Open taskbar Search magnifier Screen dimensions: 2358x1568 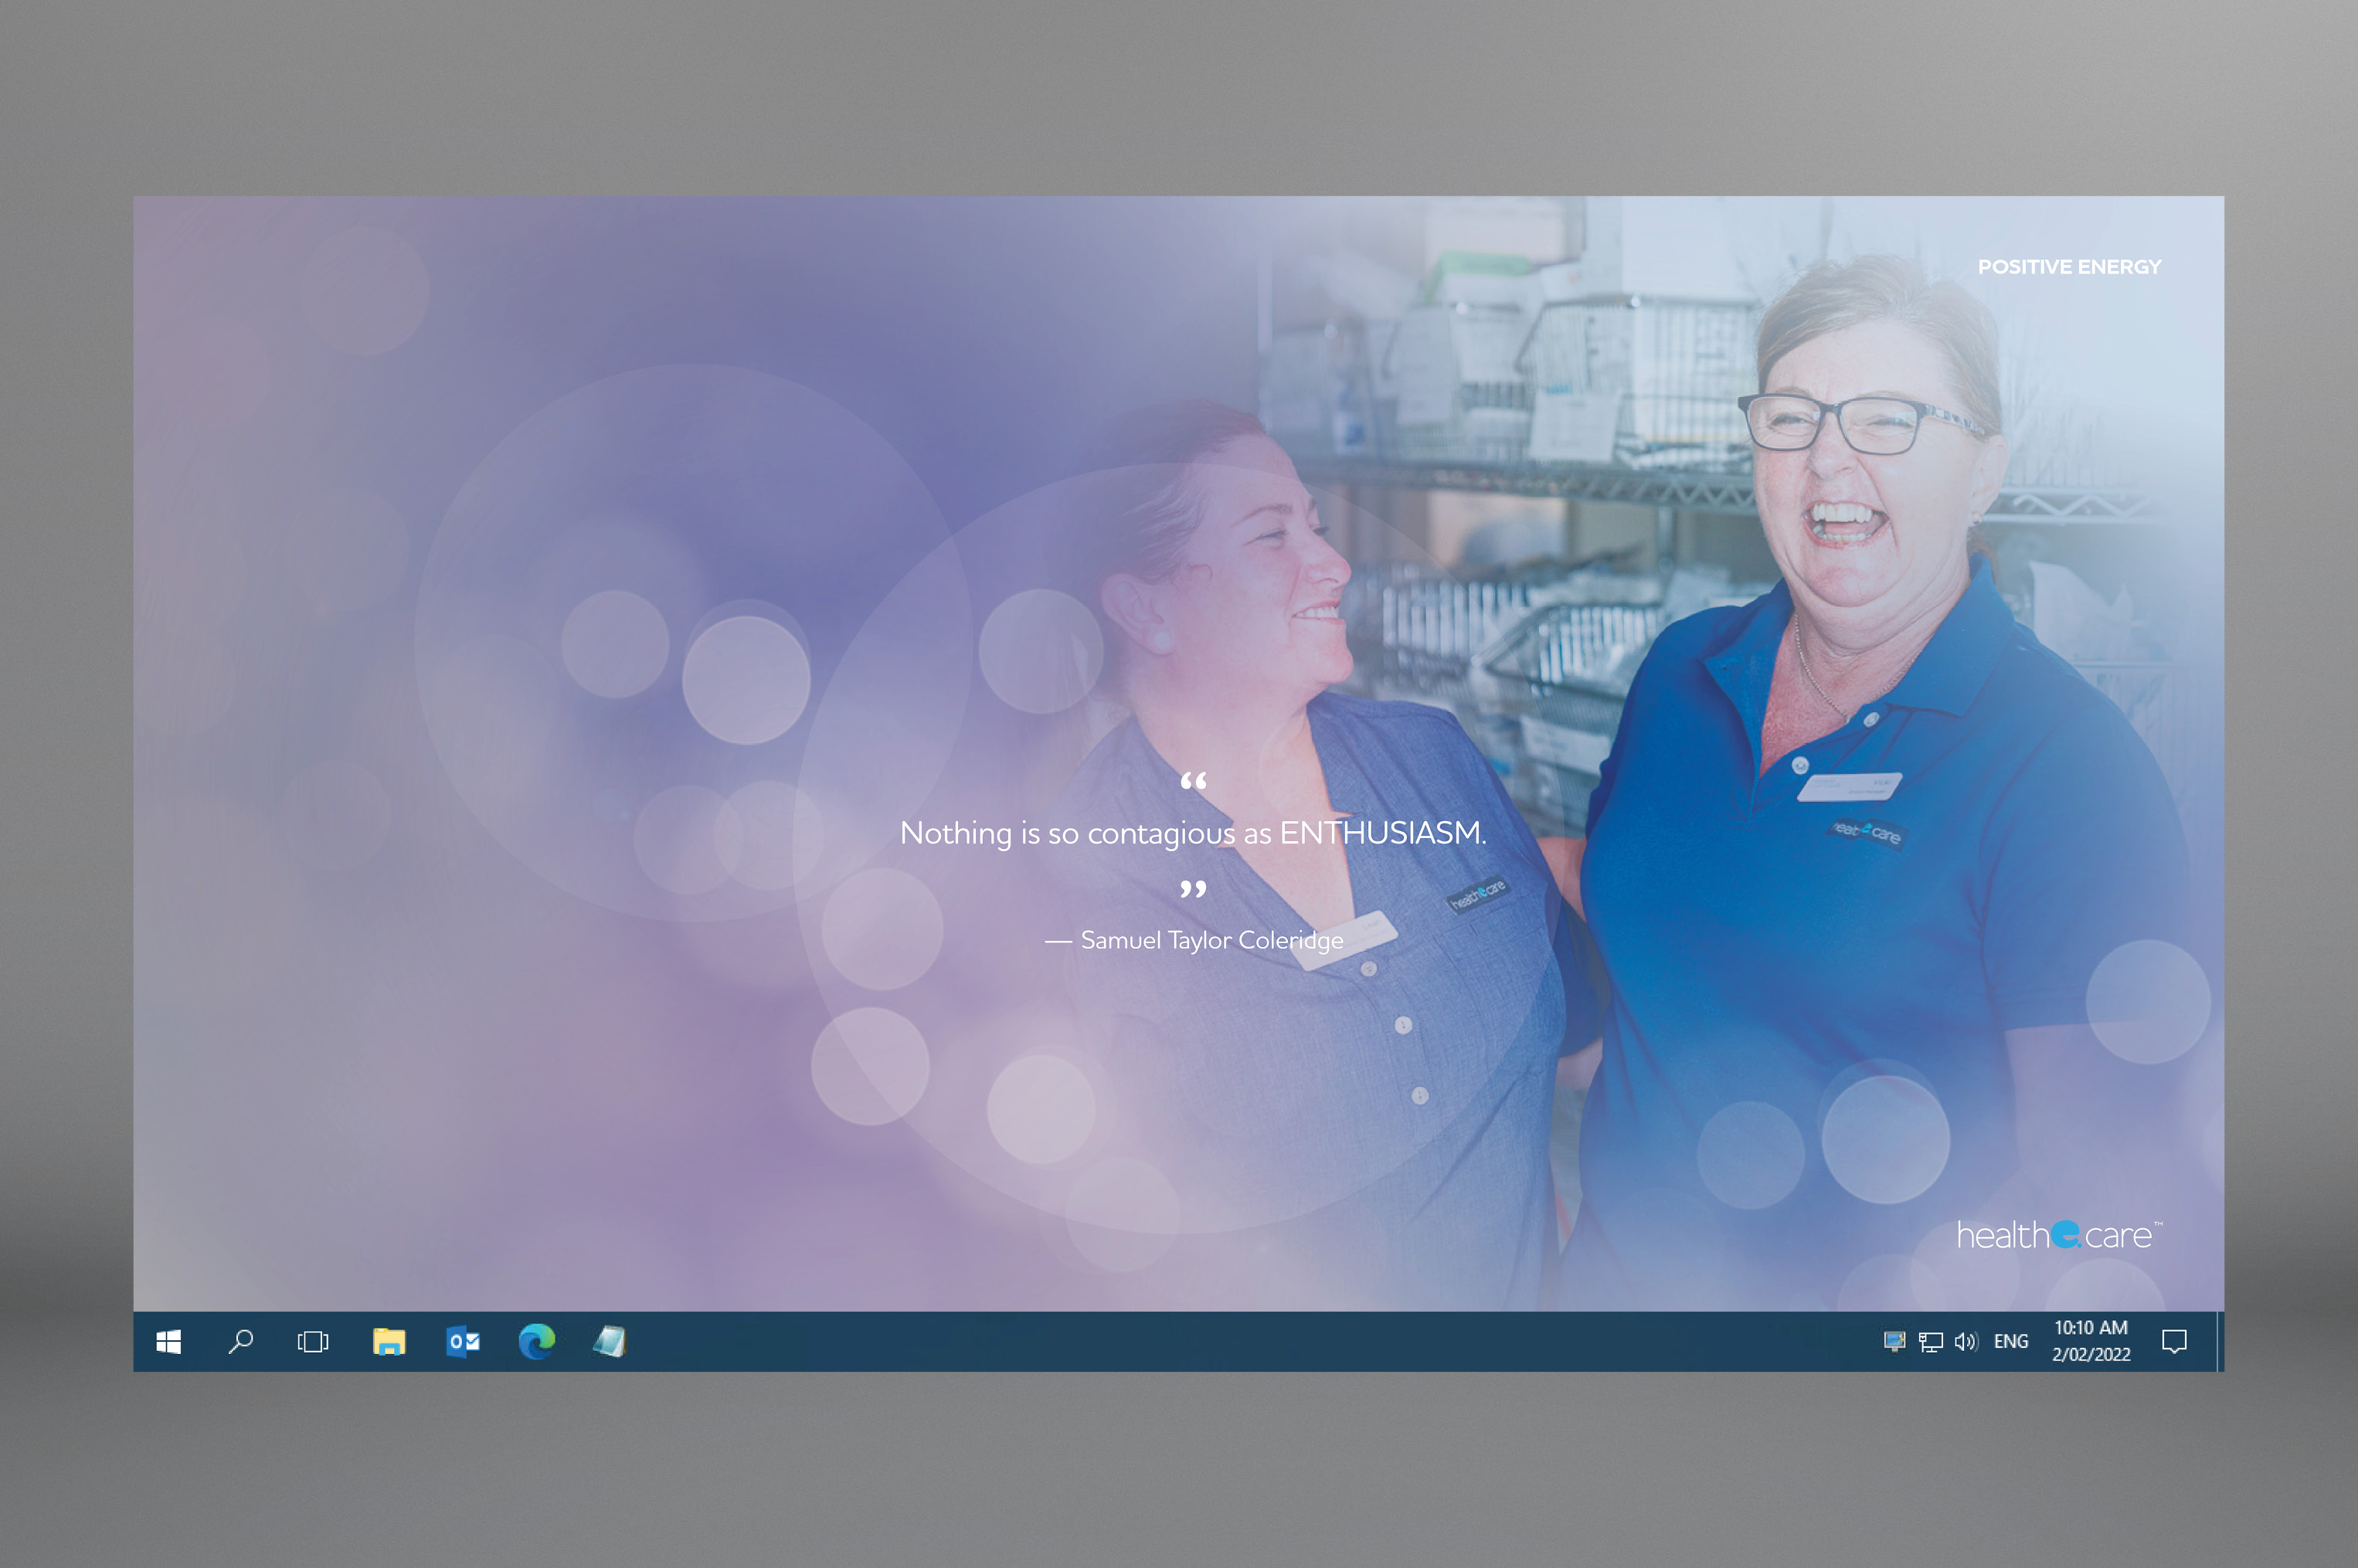(x=241, y=1342)
